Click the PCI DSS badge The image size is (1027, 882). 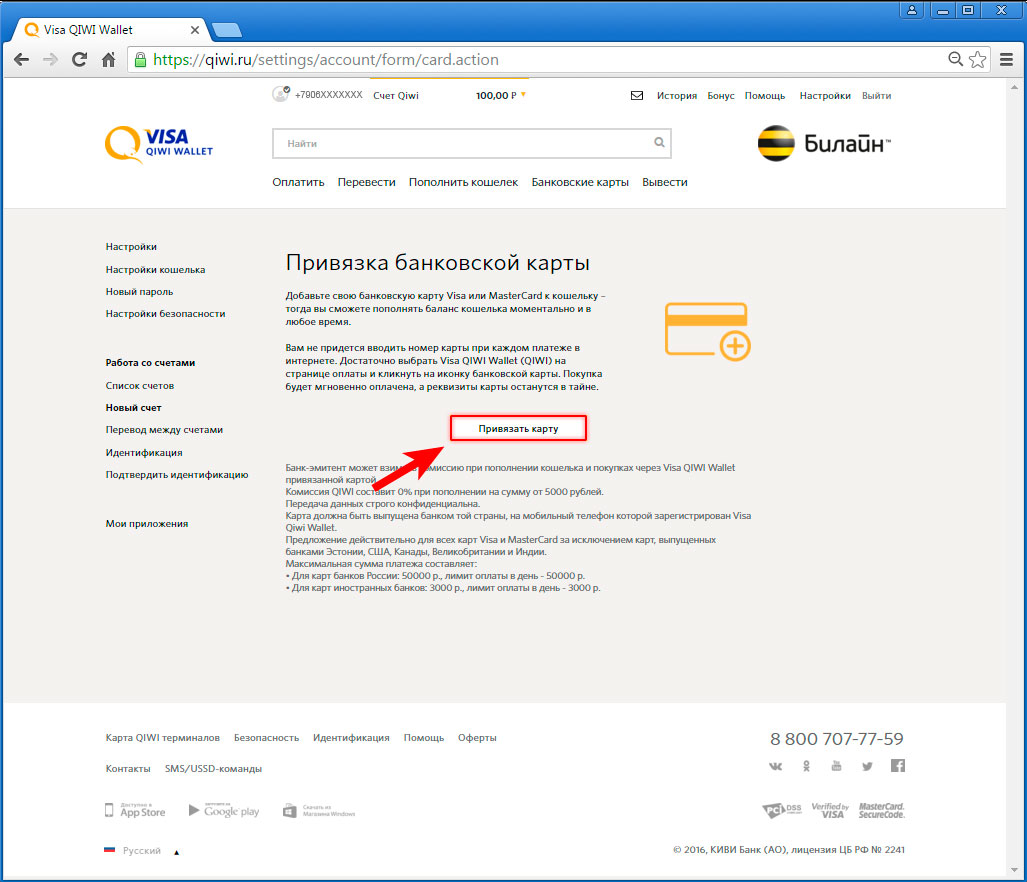pos(782,811)
